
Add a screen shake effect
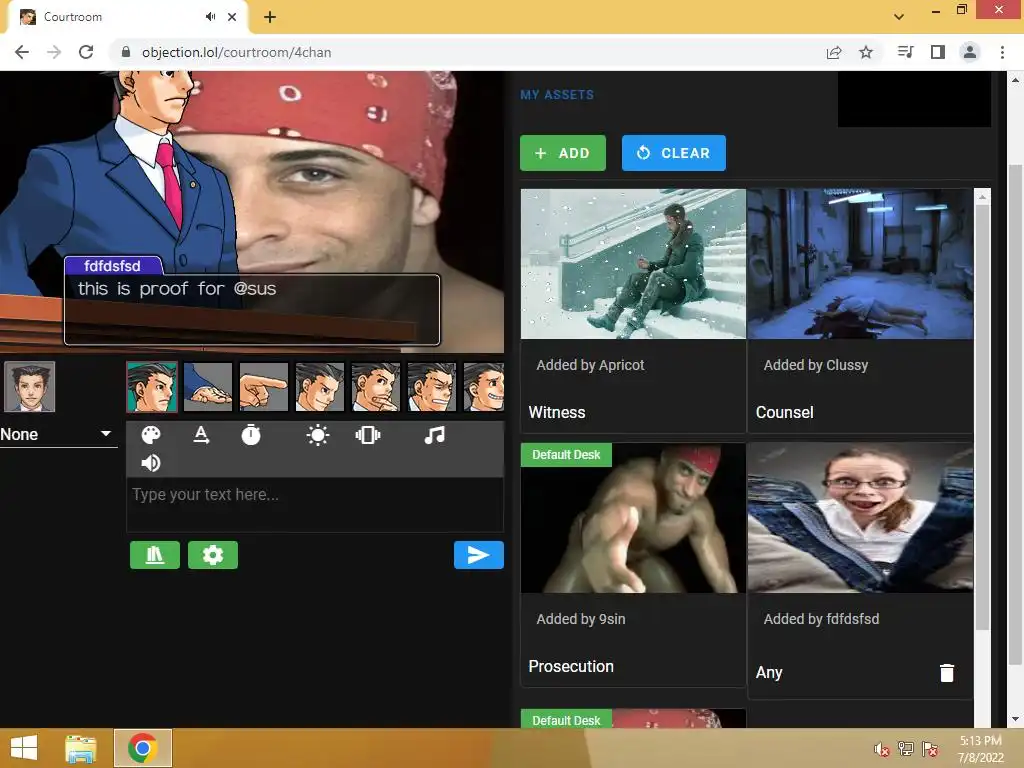(x=368, y=435)
